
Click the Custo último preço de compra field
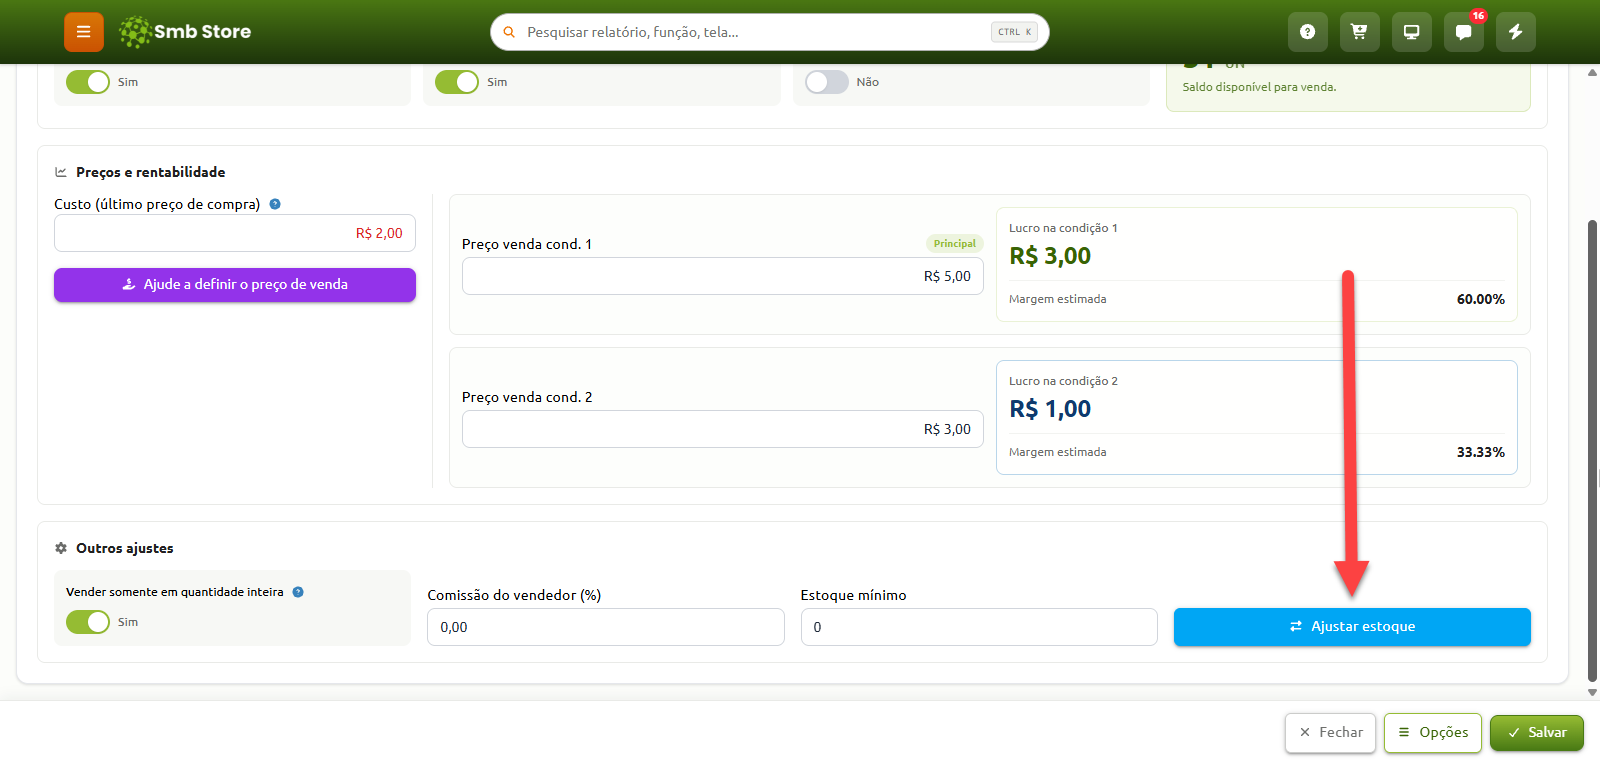point(235,233)
